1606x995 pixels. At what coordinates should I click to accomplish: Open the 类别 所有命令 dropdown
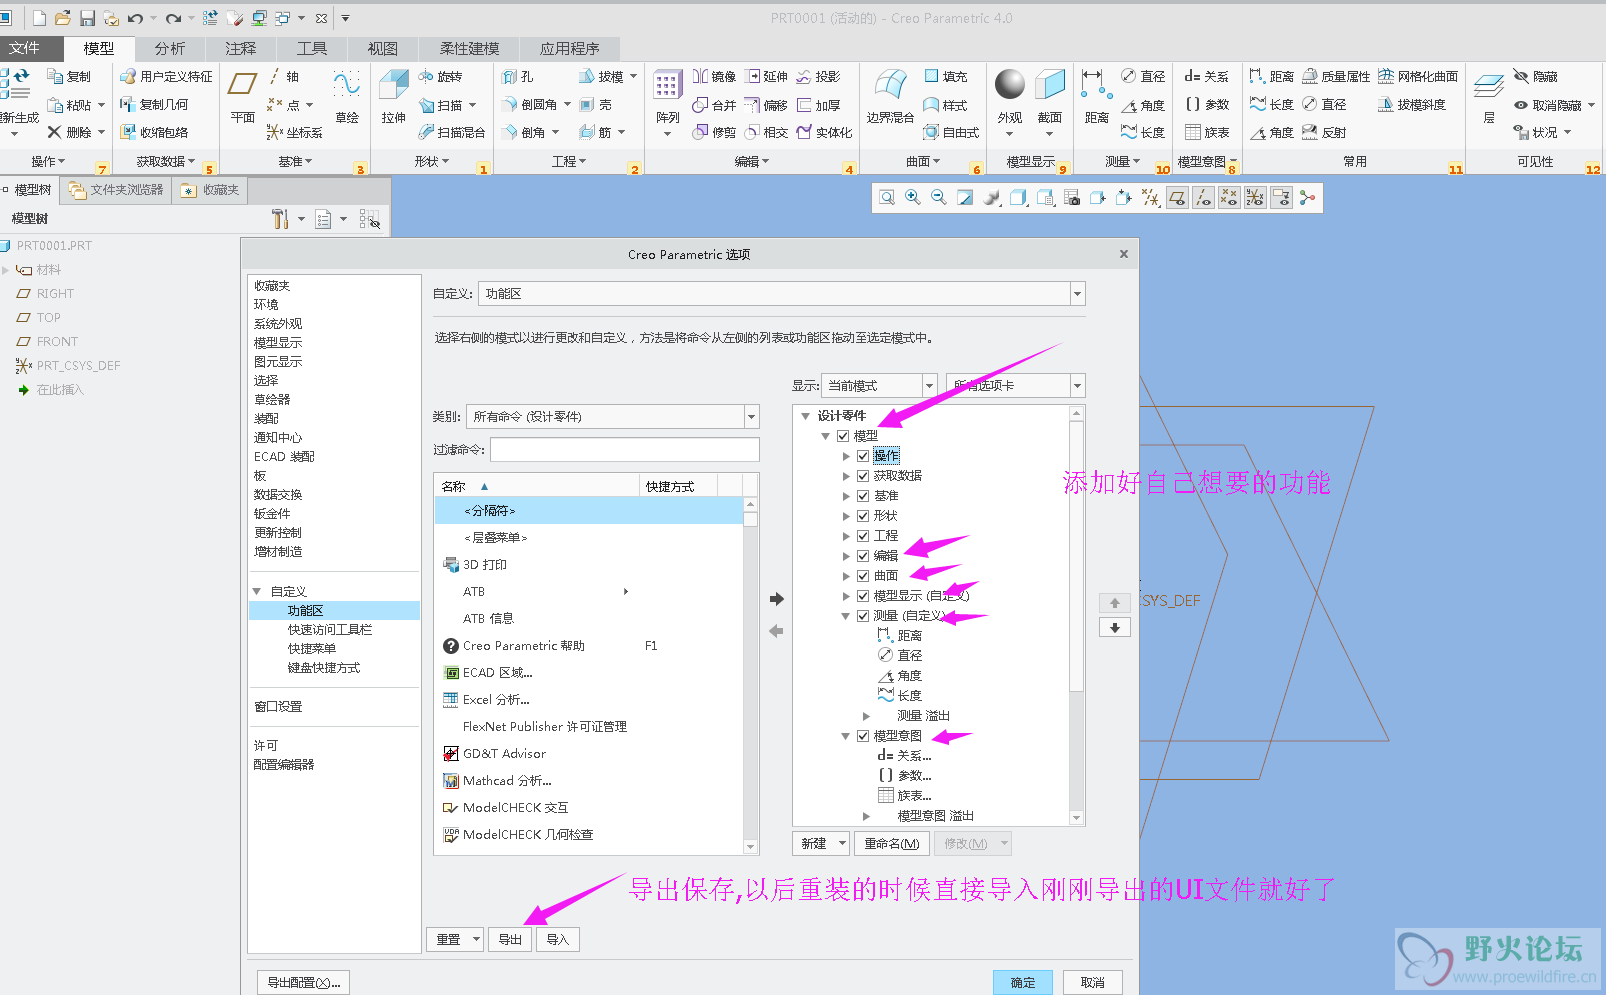751,417
